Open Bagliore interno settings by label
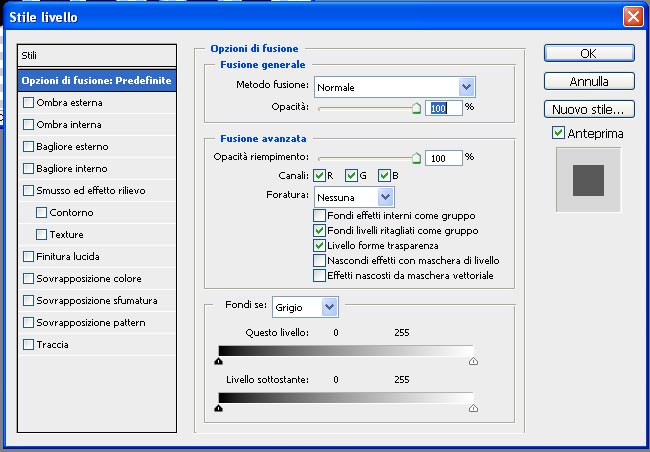This screenshot has width=650, height=452. pyautogui.click(x=72, y=168)
